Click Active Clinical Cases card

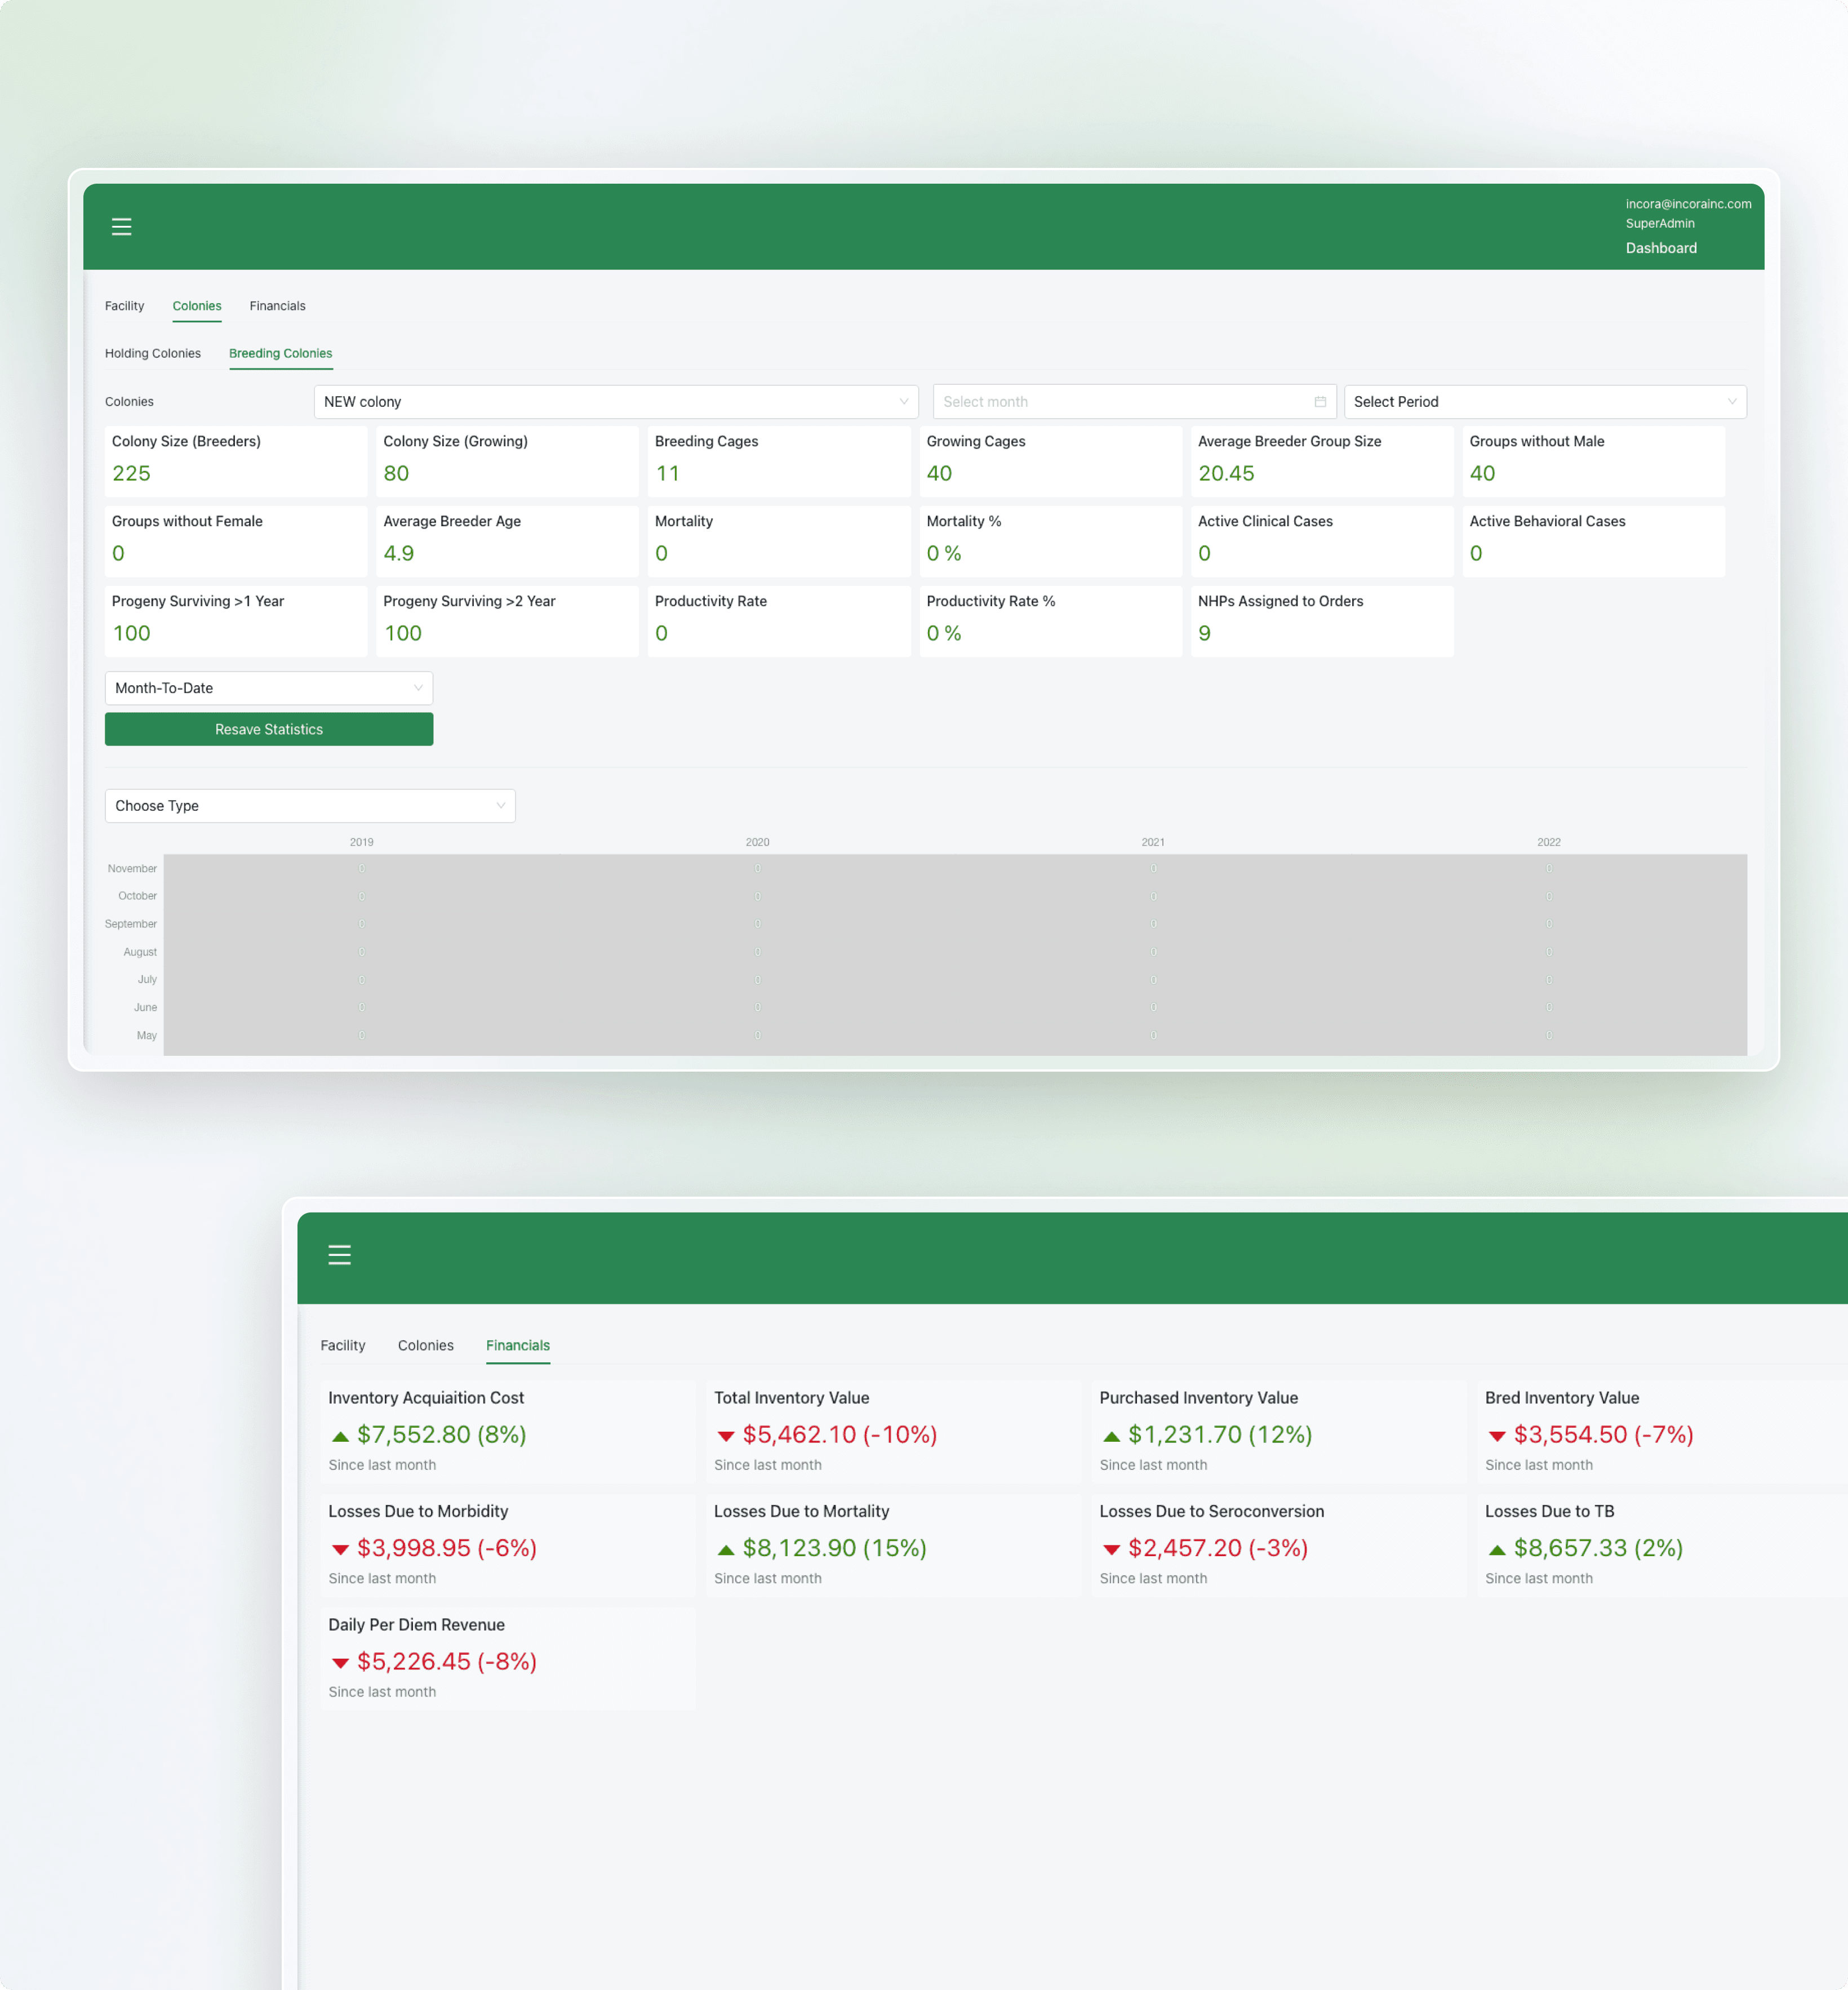1322,541
